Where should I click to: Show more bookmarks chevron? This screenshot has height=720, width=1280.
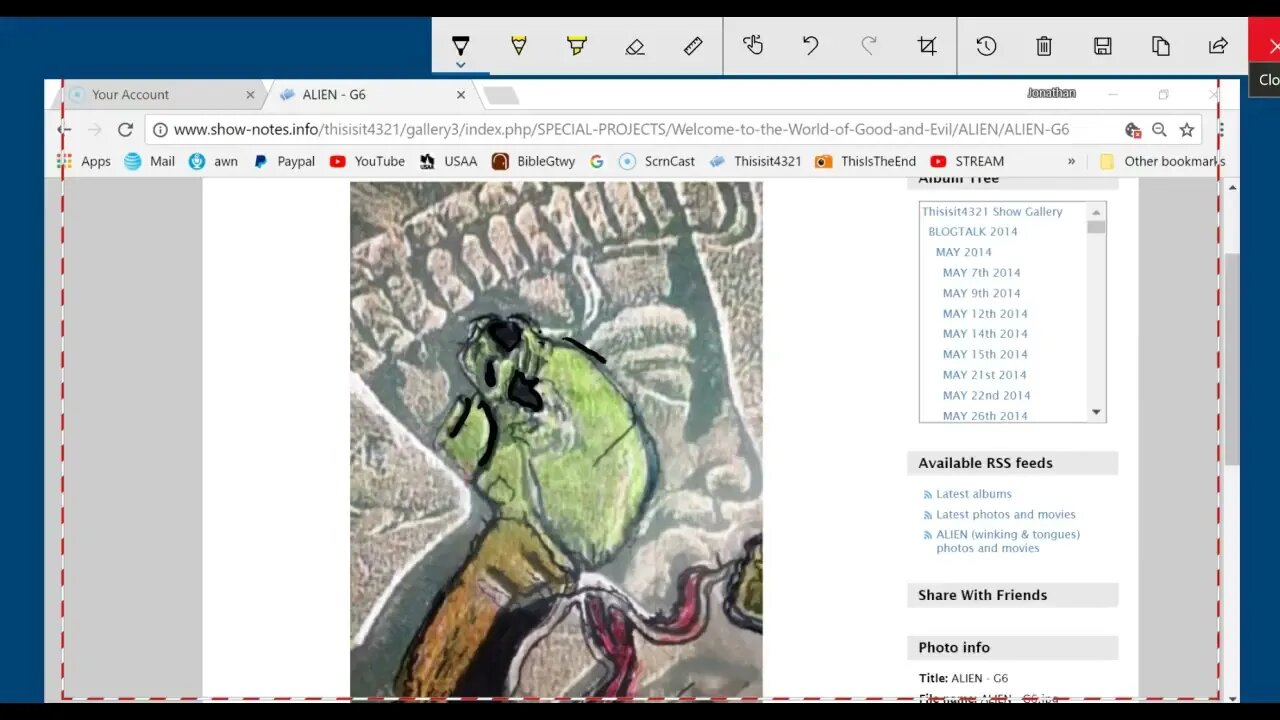1071,161
